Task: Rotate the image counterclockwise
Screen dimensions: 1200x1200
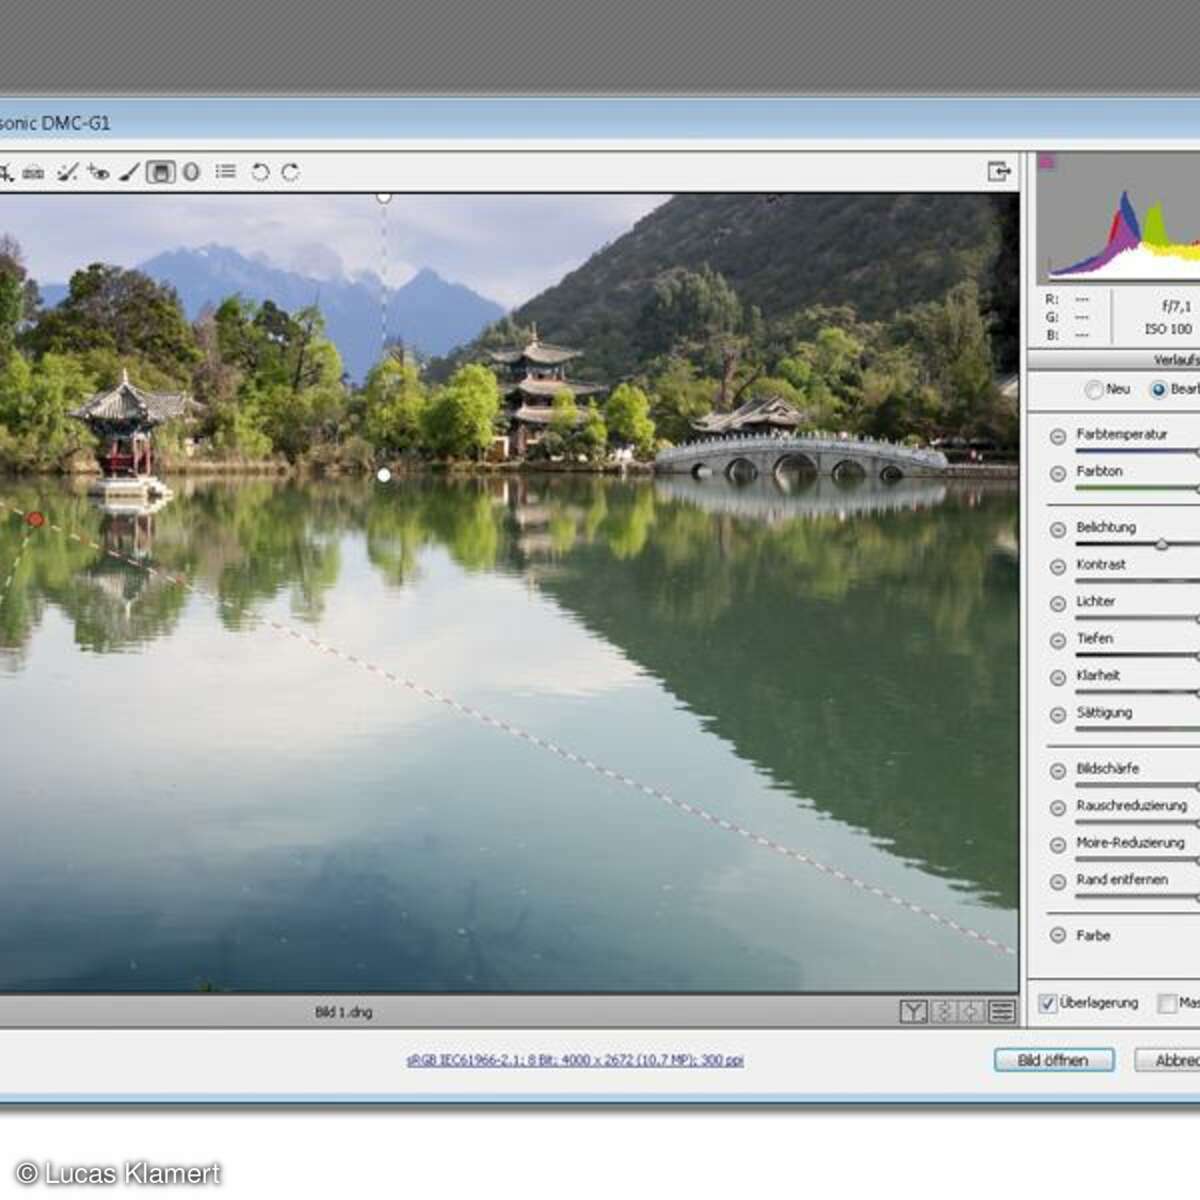Action: [x=260, y=172]
